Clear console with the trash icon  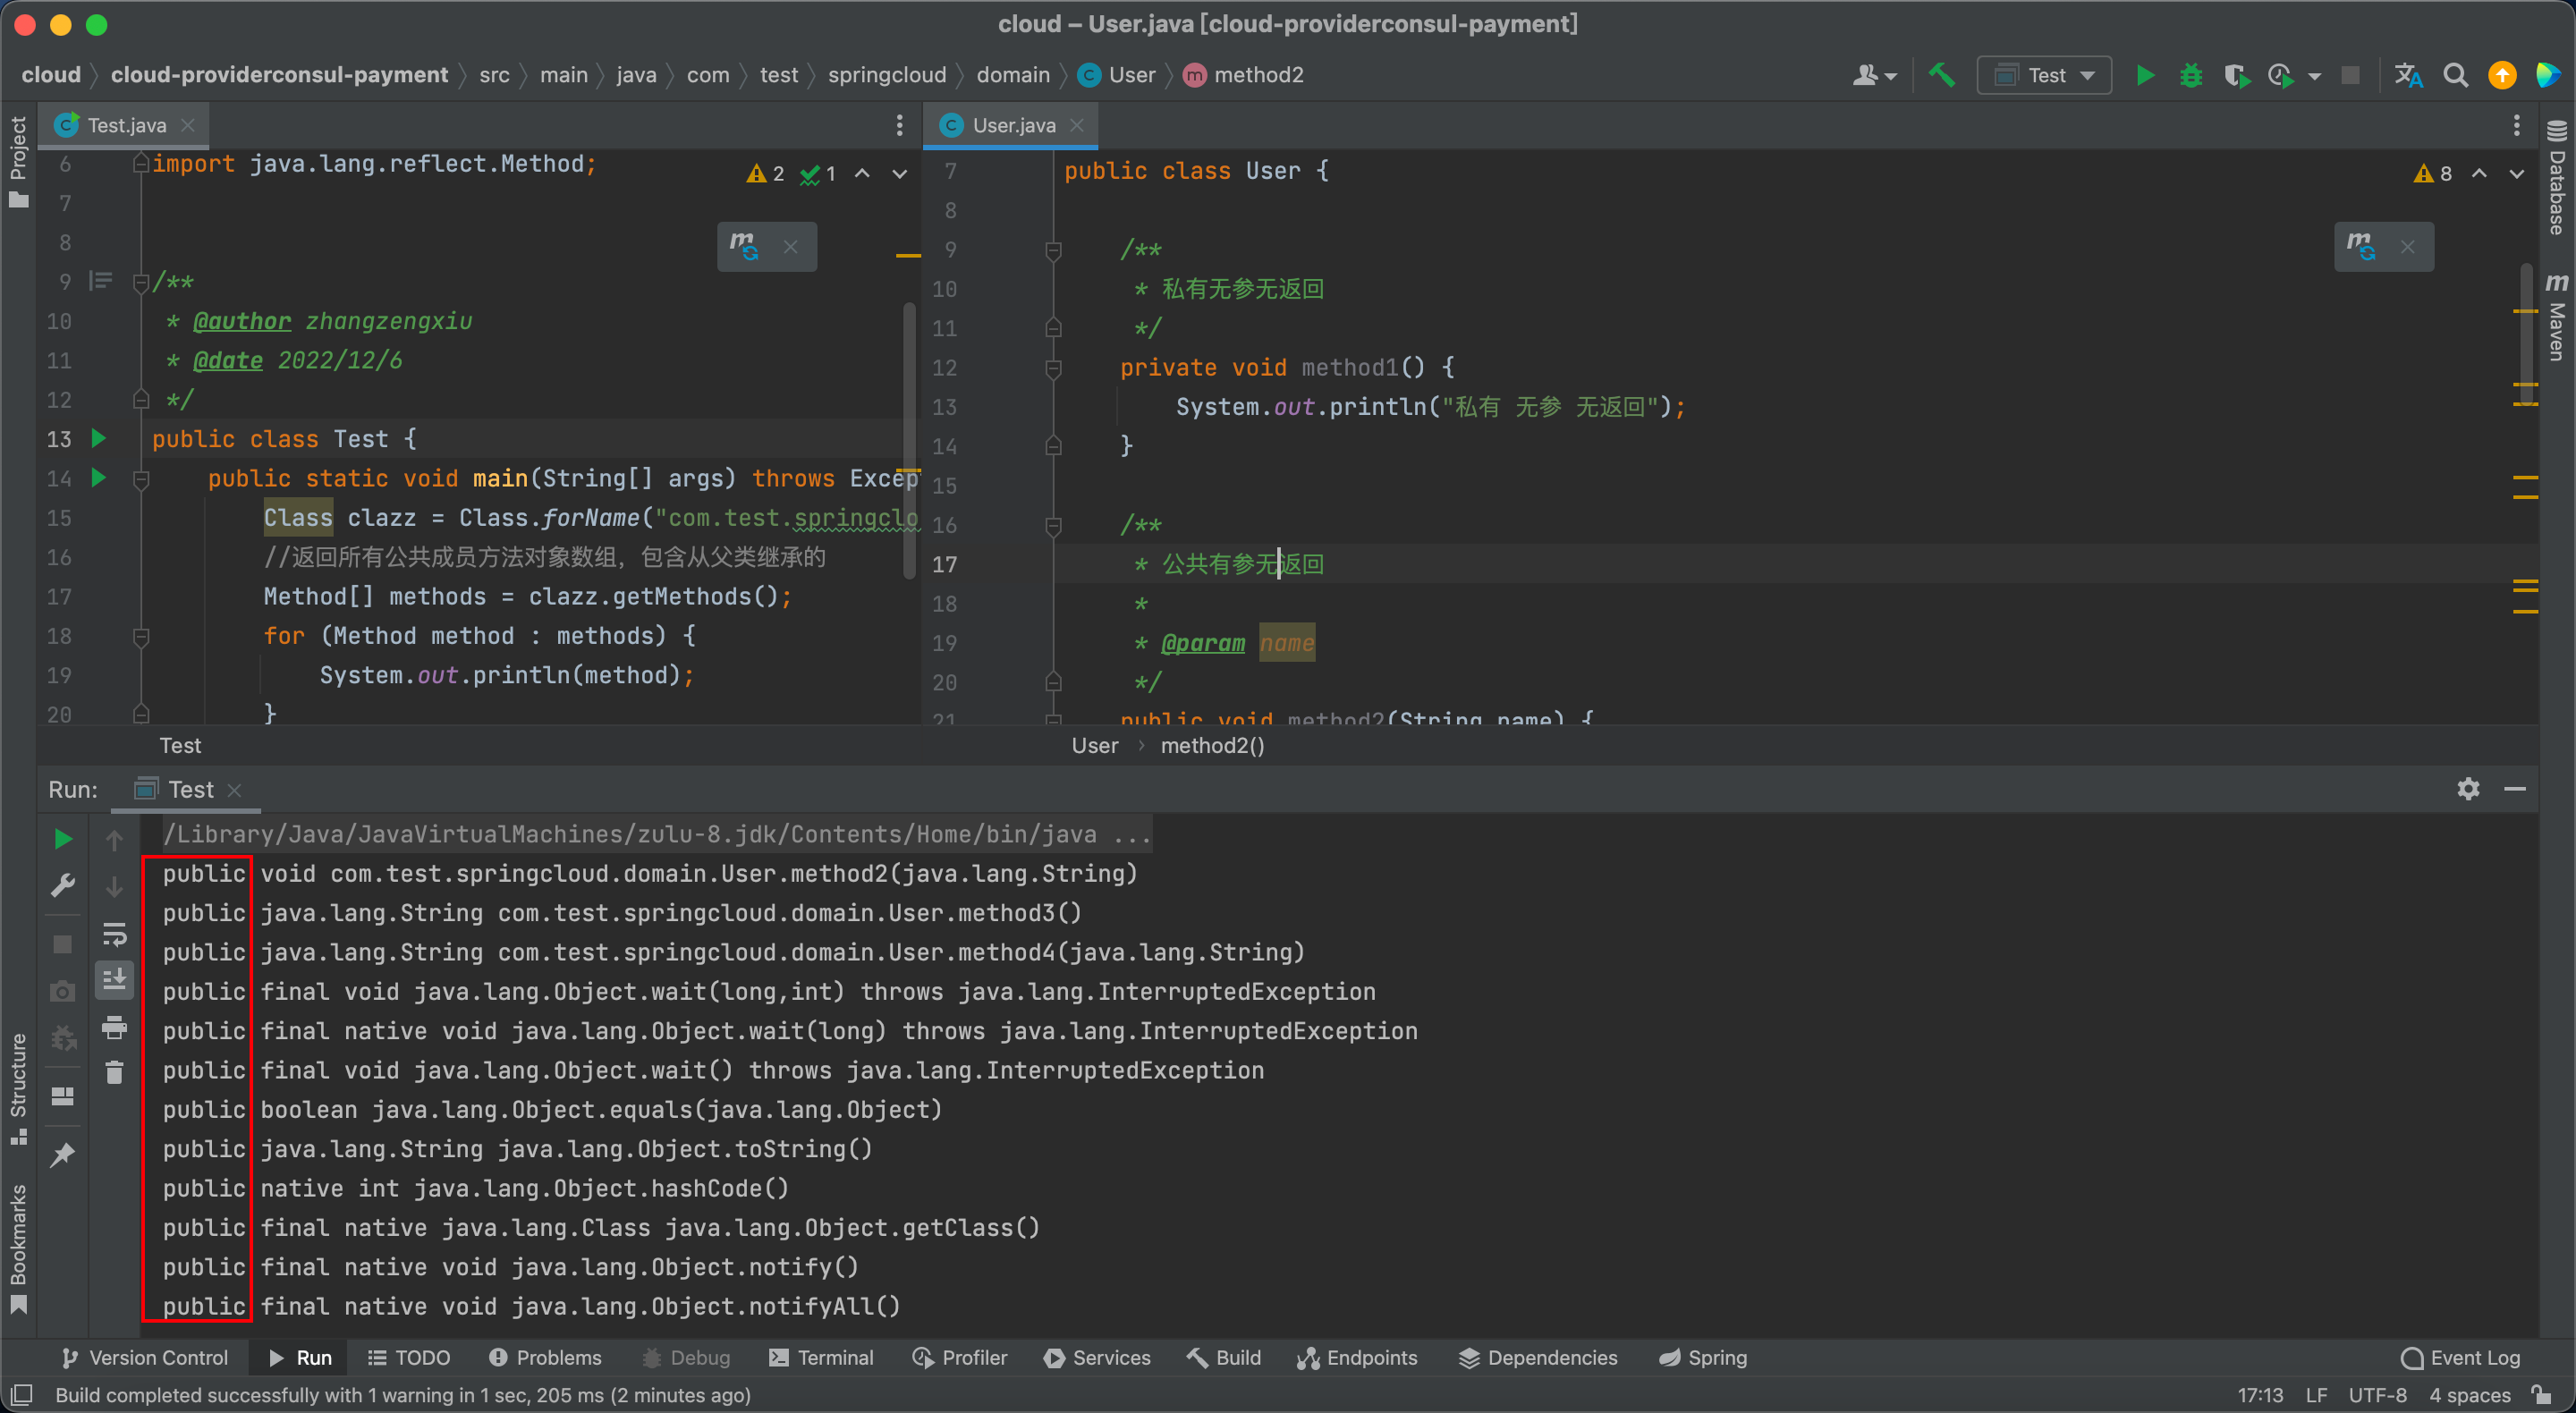pyautogui.click(x=114, y=1072)
